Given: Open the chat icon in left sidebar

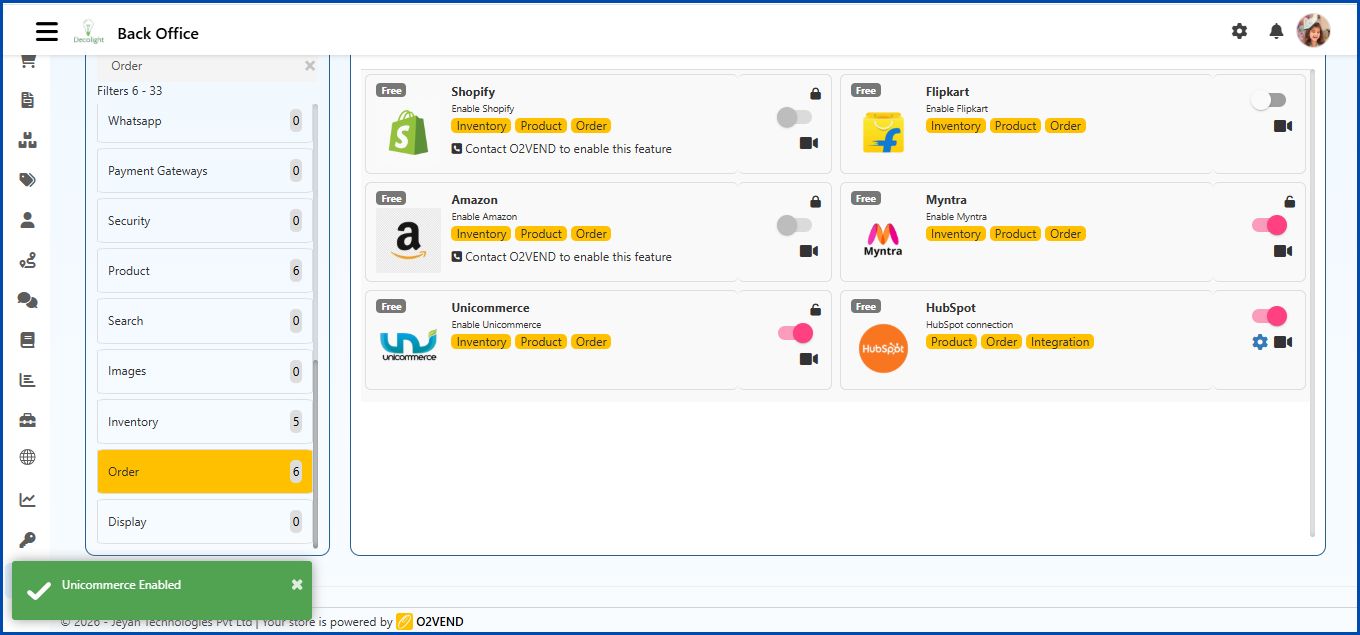Looking at the screenshot, I should tap(29, 300).
